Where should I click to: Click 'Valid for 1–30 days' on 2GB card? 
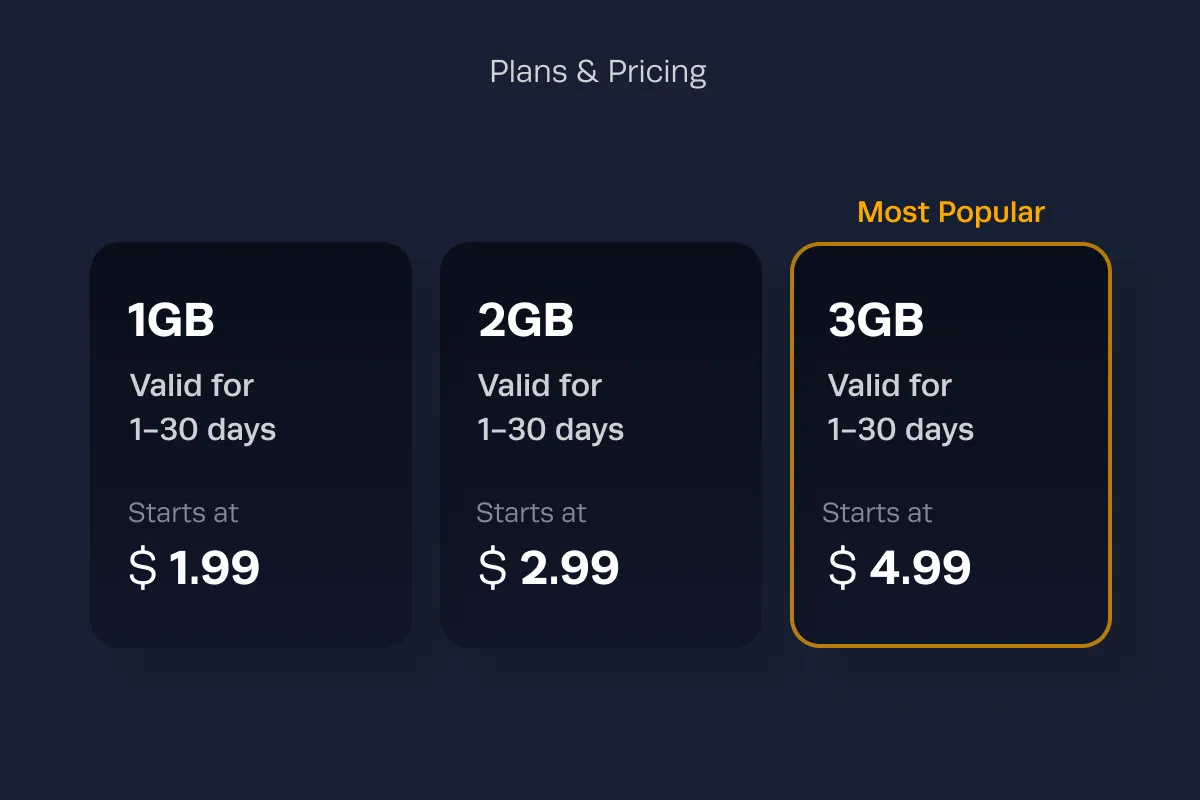(551, 408)
